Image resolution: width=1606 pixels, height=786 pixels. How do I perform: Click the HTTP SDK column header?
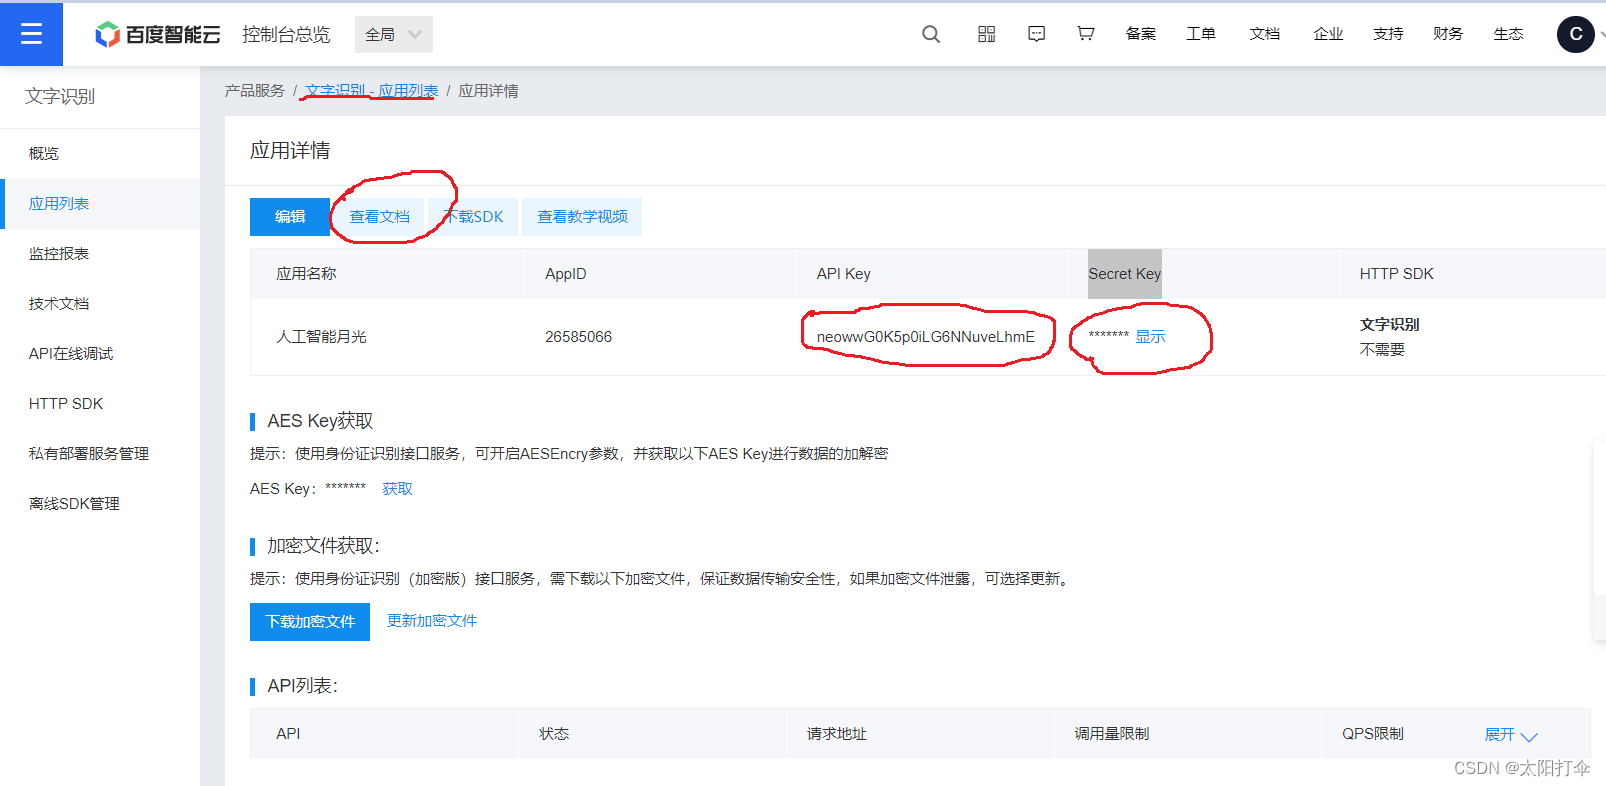tap(1397, 274)
